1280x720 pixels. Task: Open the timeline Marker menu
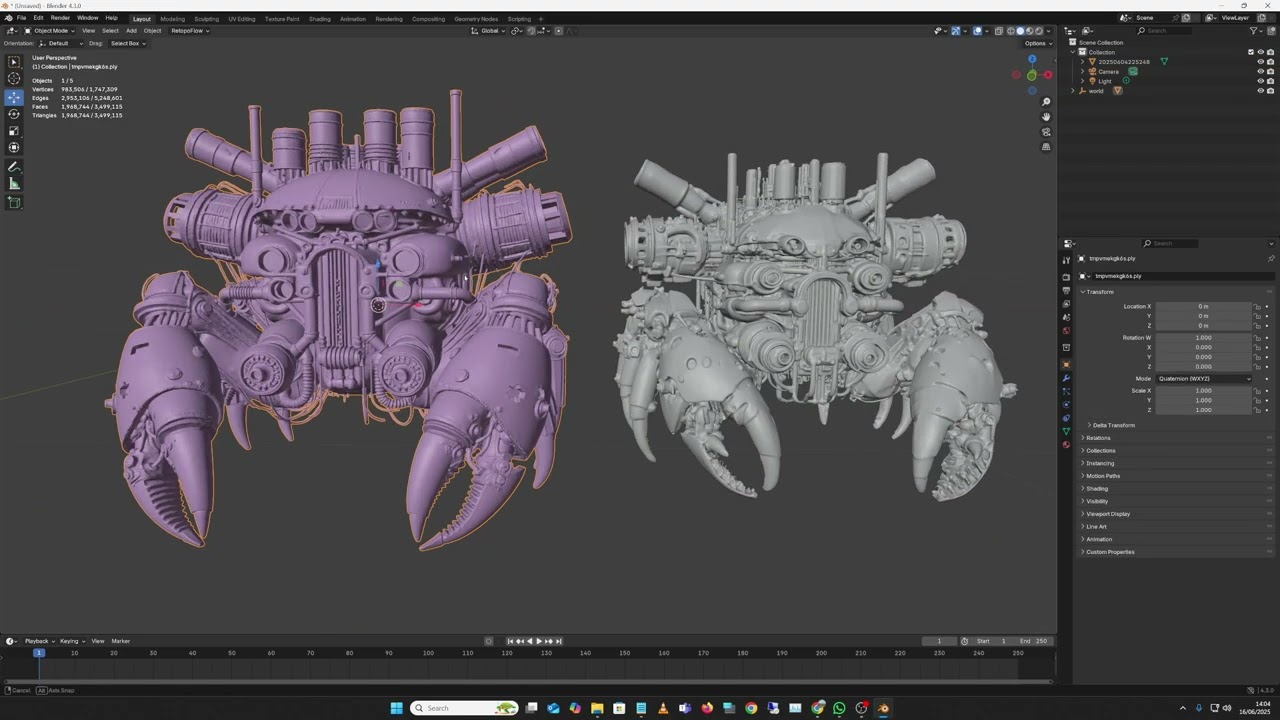[121, 641]
